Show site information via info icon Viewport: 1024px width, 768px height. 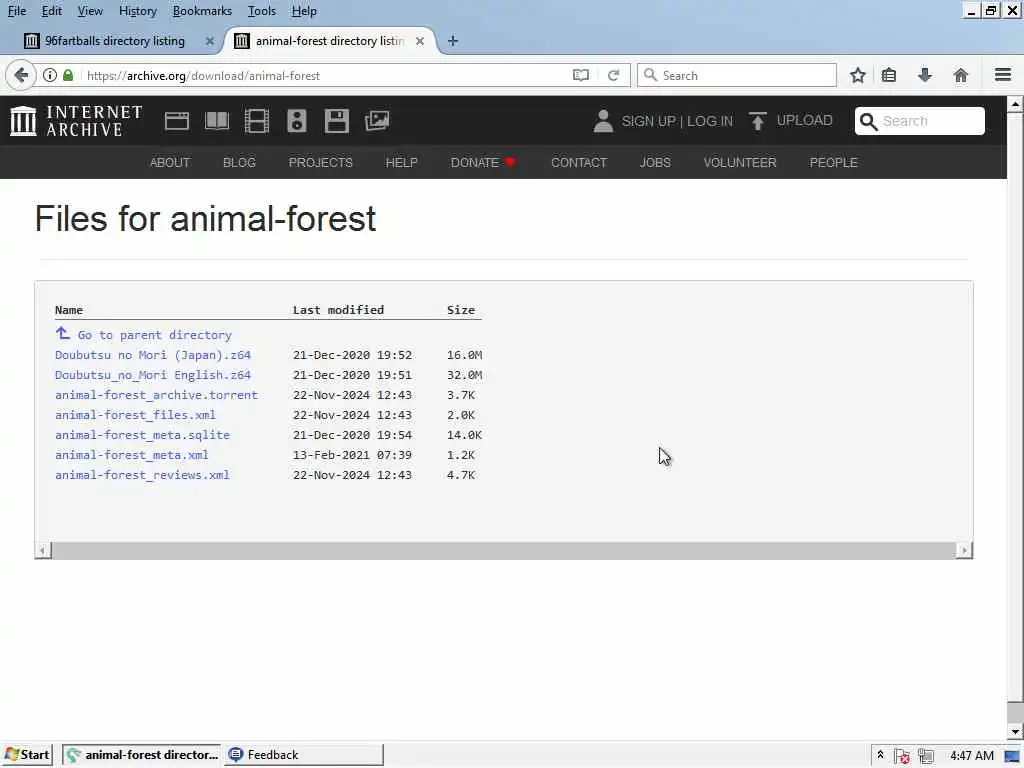[50, 75]
